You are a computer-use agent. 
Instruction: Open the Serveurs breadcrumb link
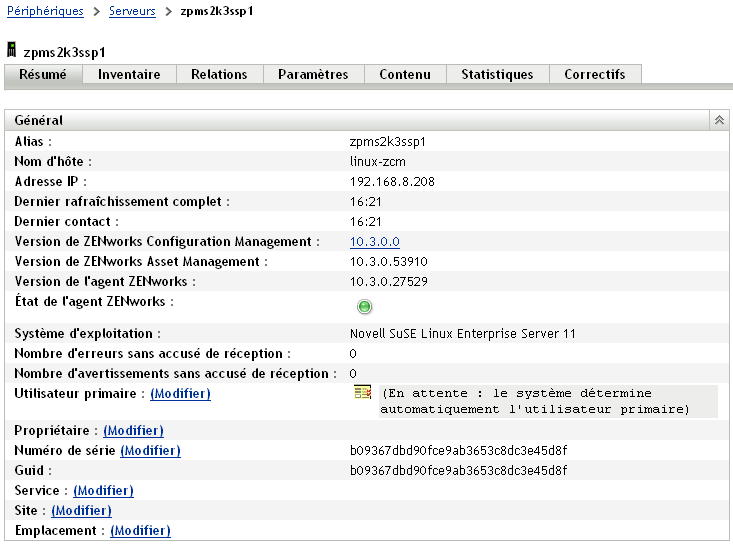click(131, 11)
